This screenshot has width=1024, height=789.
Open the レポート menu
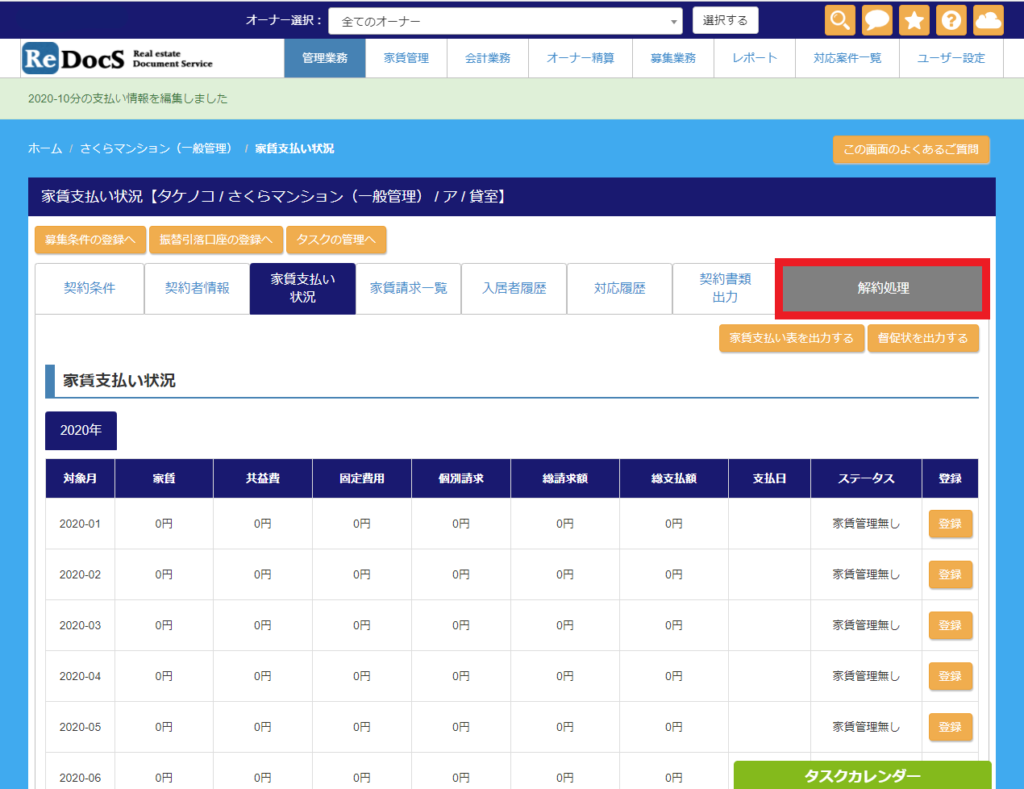pos(755,58)
